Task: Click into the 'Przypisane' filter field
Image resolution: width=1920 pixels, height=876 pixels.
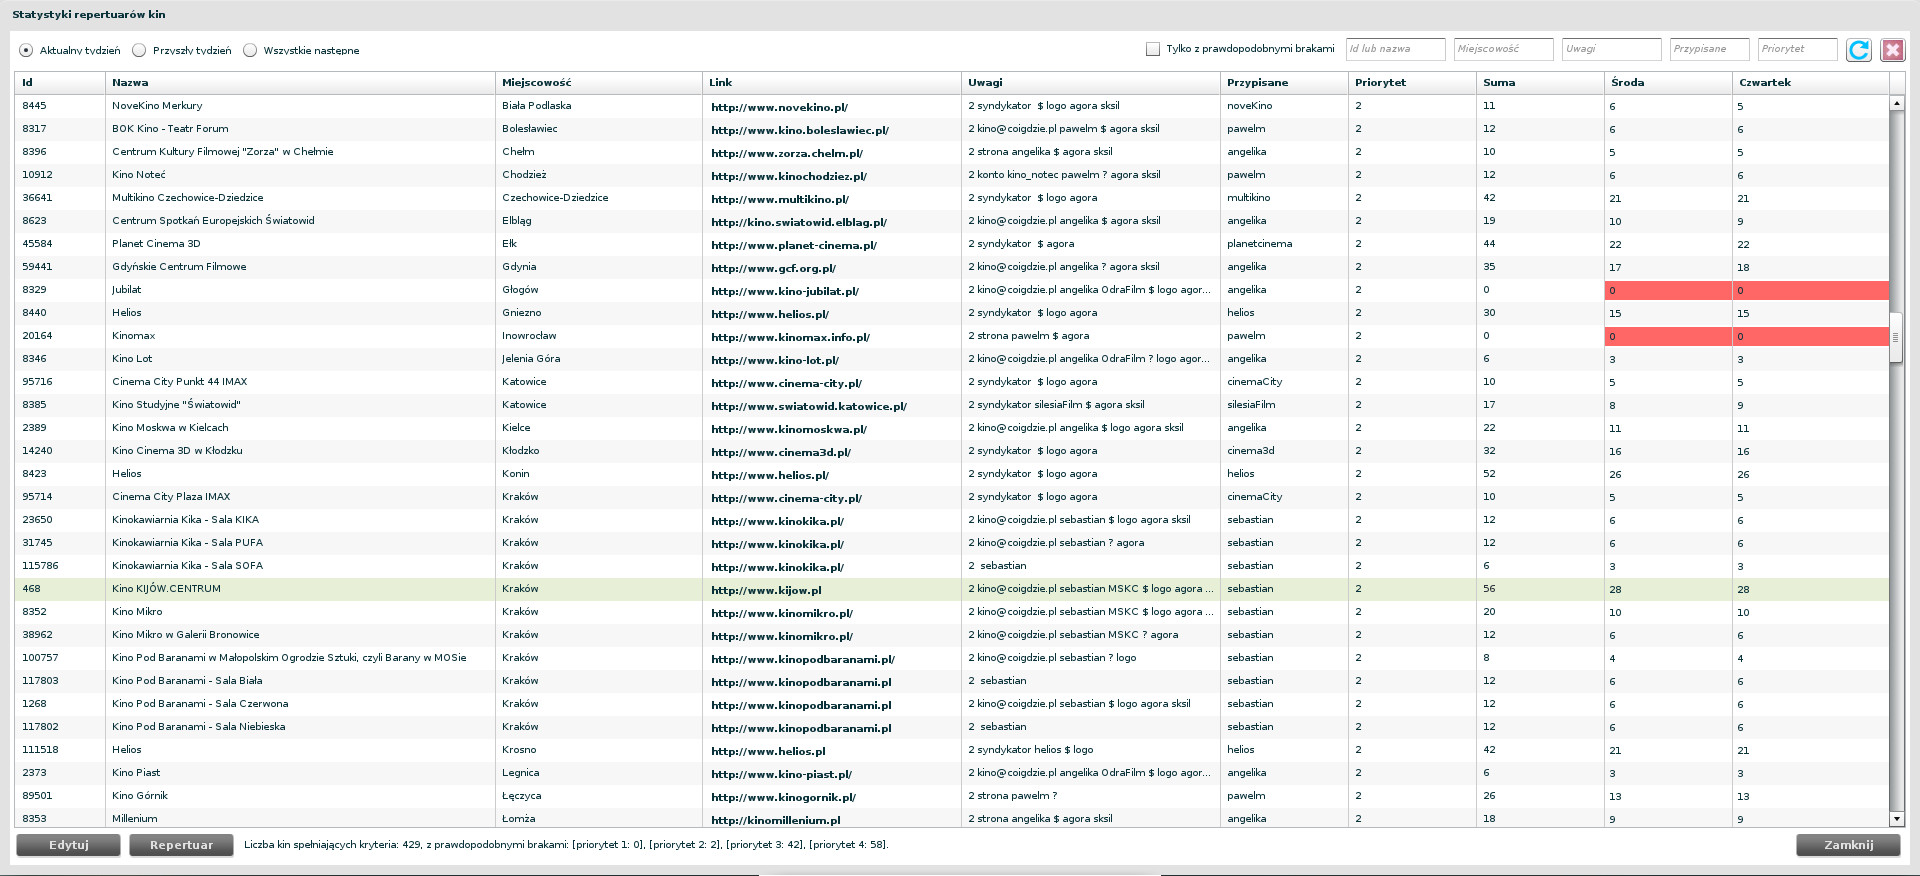Action: 1709,49
